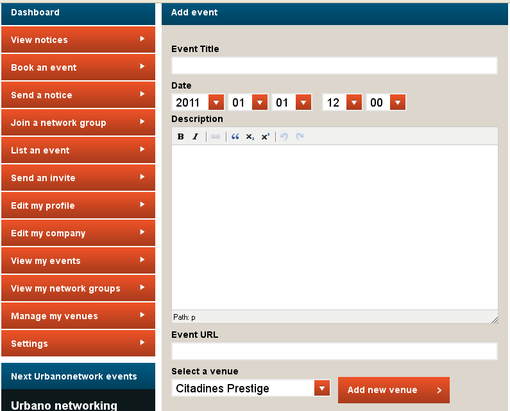Select Manage my venues in sidebar
The width and height of the screenshot is (510, 411).
click(78, 316)
